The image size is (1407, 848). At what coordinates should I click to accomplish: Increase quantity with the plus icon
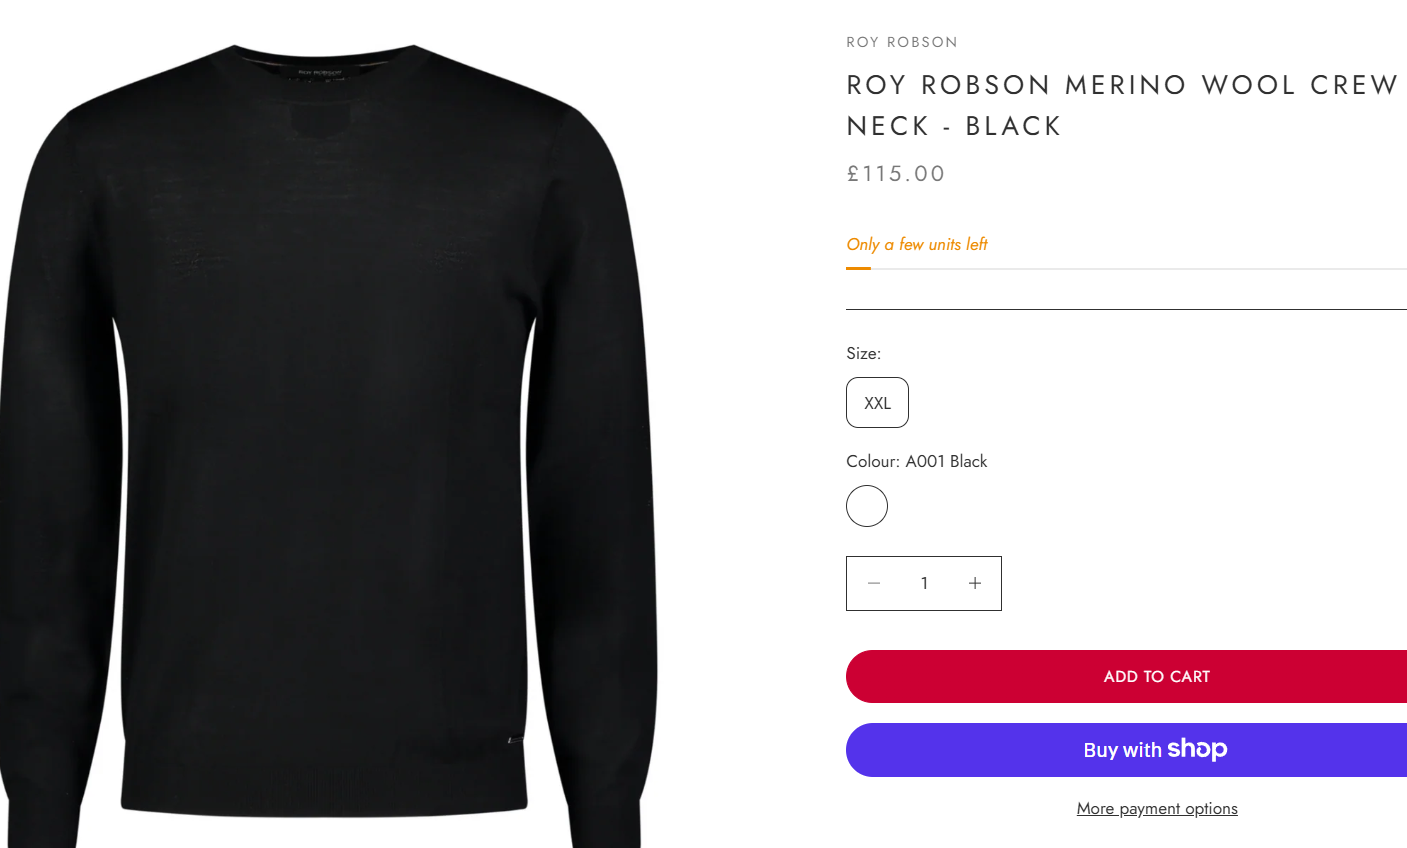(x=975, y=583)
